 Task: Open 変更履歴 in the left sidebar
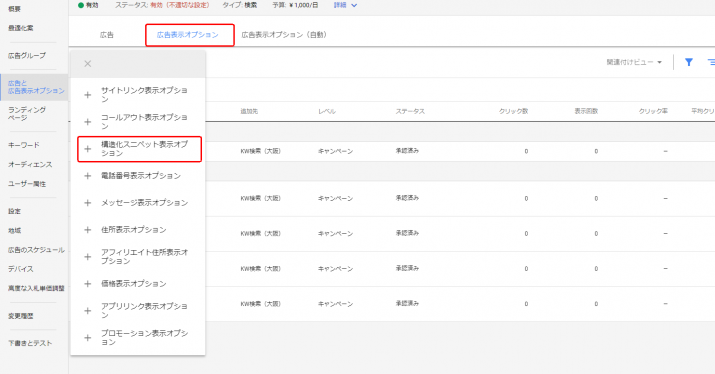click(21, 316)
